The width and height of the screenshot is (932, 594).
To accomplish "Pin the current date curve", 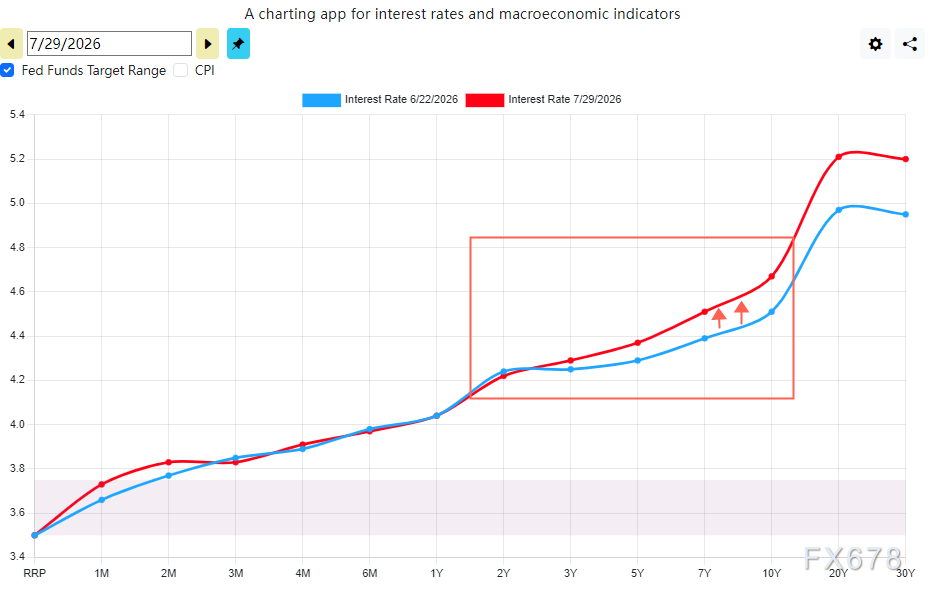I will click(x=238, y=44).
